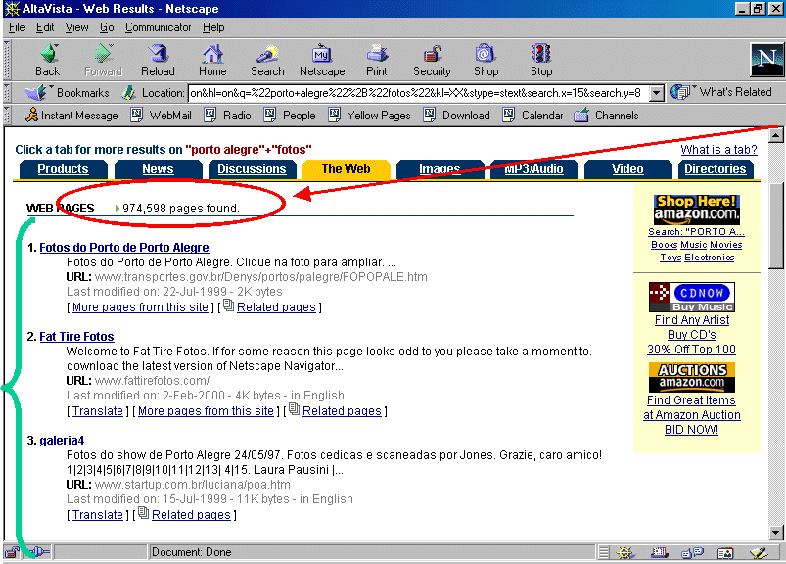The height and width of the screenshot is (564, 786).
Task: Open the 'Fat Tire Fotos' result
Action: 77,337
